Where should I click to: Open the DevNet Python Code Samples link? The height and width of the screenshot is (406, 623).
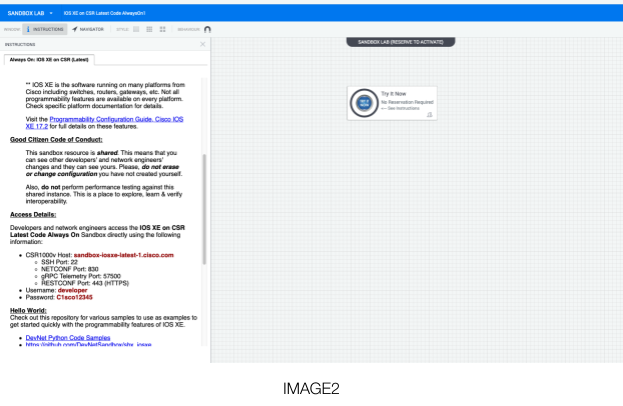click(68, 338)
